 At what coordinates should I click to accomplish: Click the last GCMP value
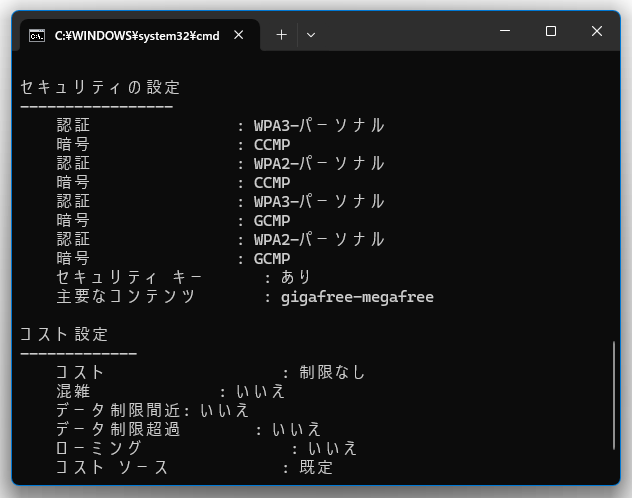272,258
